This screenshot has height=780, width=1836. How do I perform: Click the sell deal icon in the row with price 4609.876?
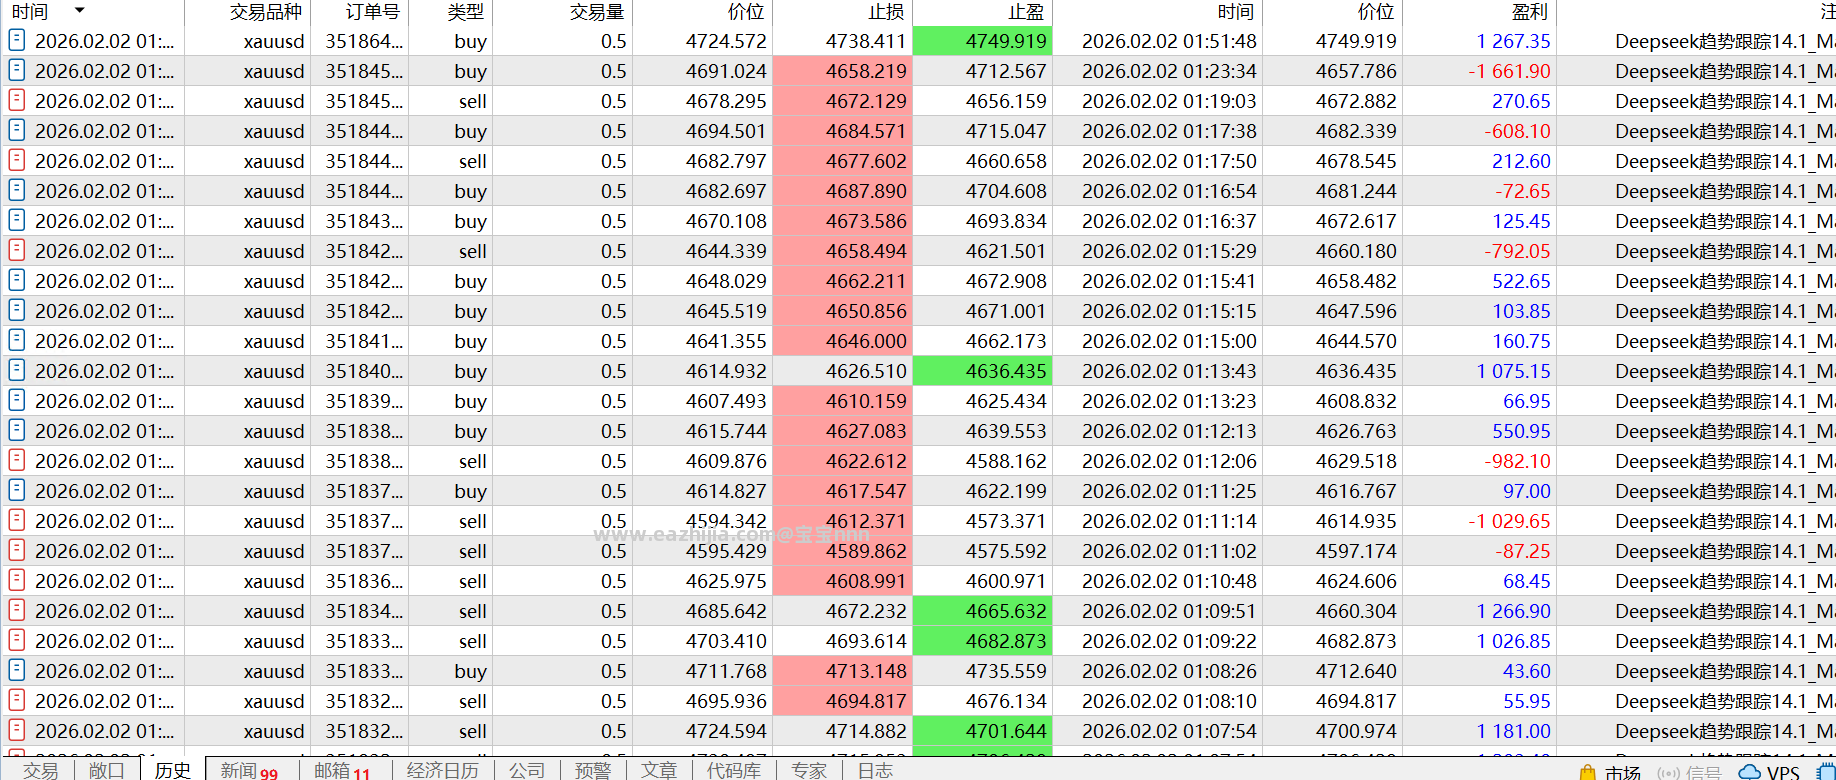point(16,460)
